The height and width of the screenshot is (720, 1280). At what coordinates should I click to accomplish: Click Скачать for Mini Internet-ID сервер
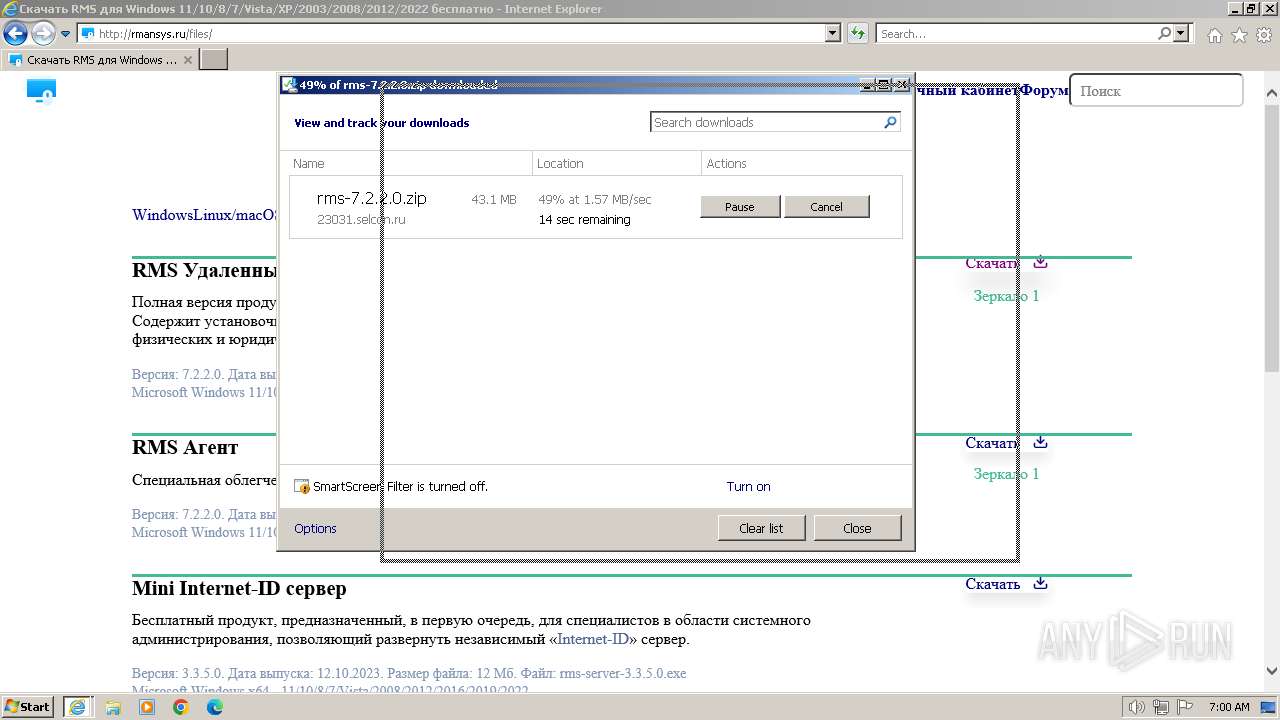[x=992, y=584]
